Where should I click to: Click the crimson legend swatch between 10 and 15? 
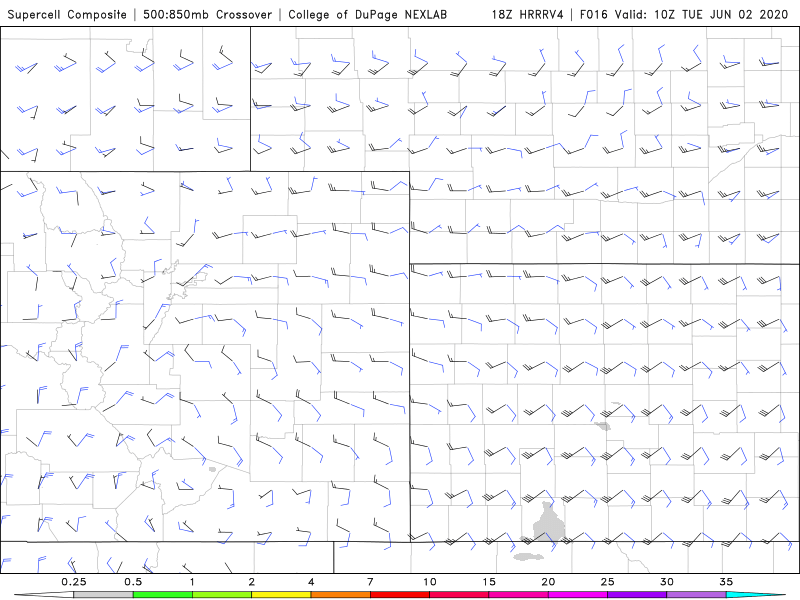pyautogui.click(x=459, y=595)
